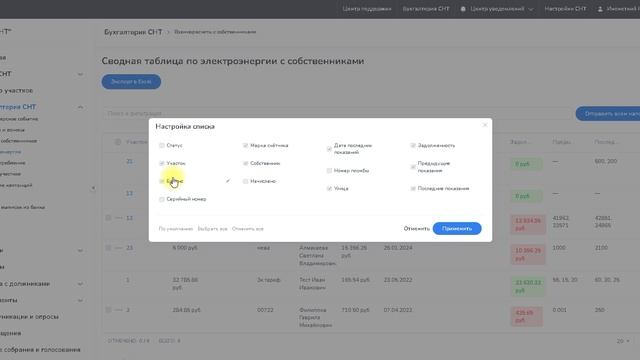The width and height of the screenshot is (640, 360).
Task: Click the sidebar collapse arrow
Action: point(93,188)
